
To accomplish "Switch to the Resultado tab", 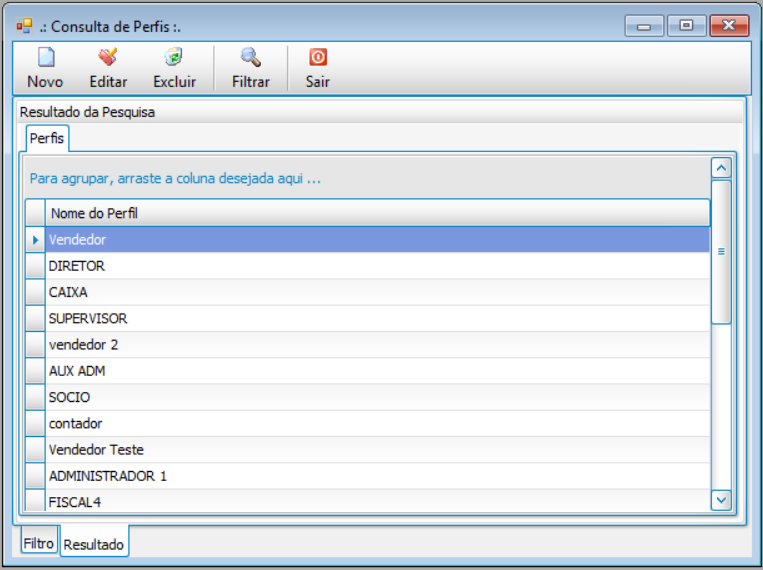I will point(94,543).
